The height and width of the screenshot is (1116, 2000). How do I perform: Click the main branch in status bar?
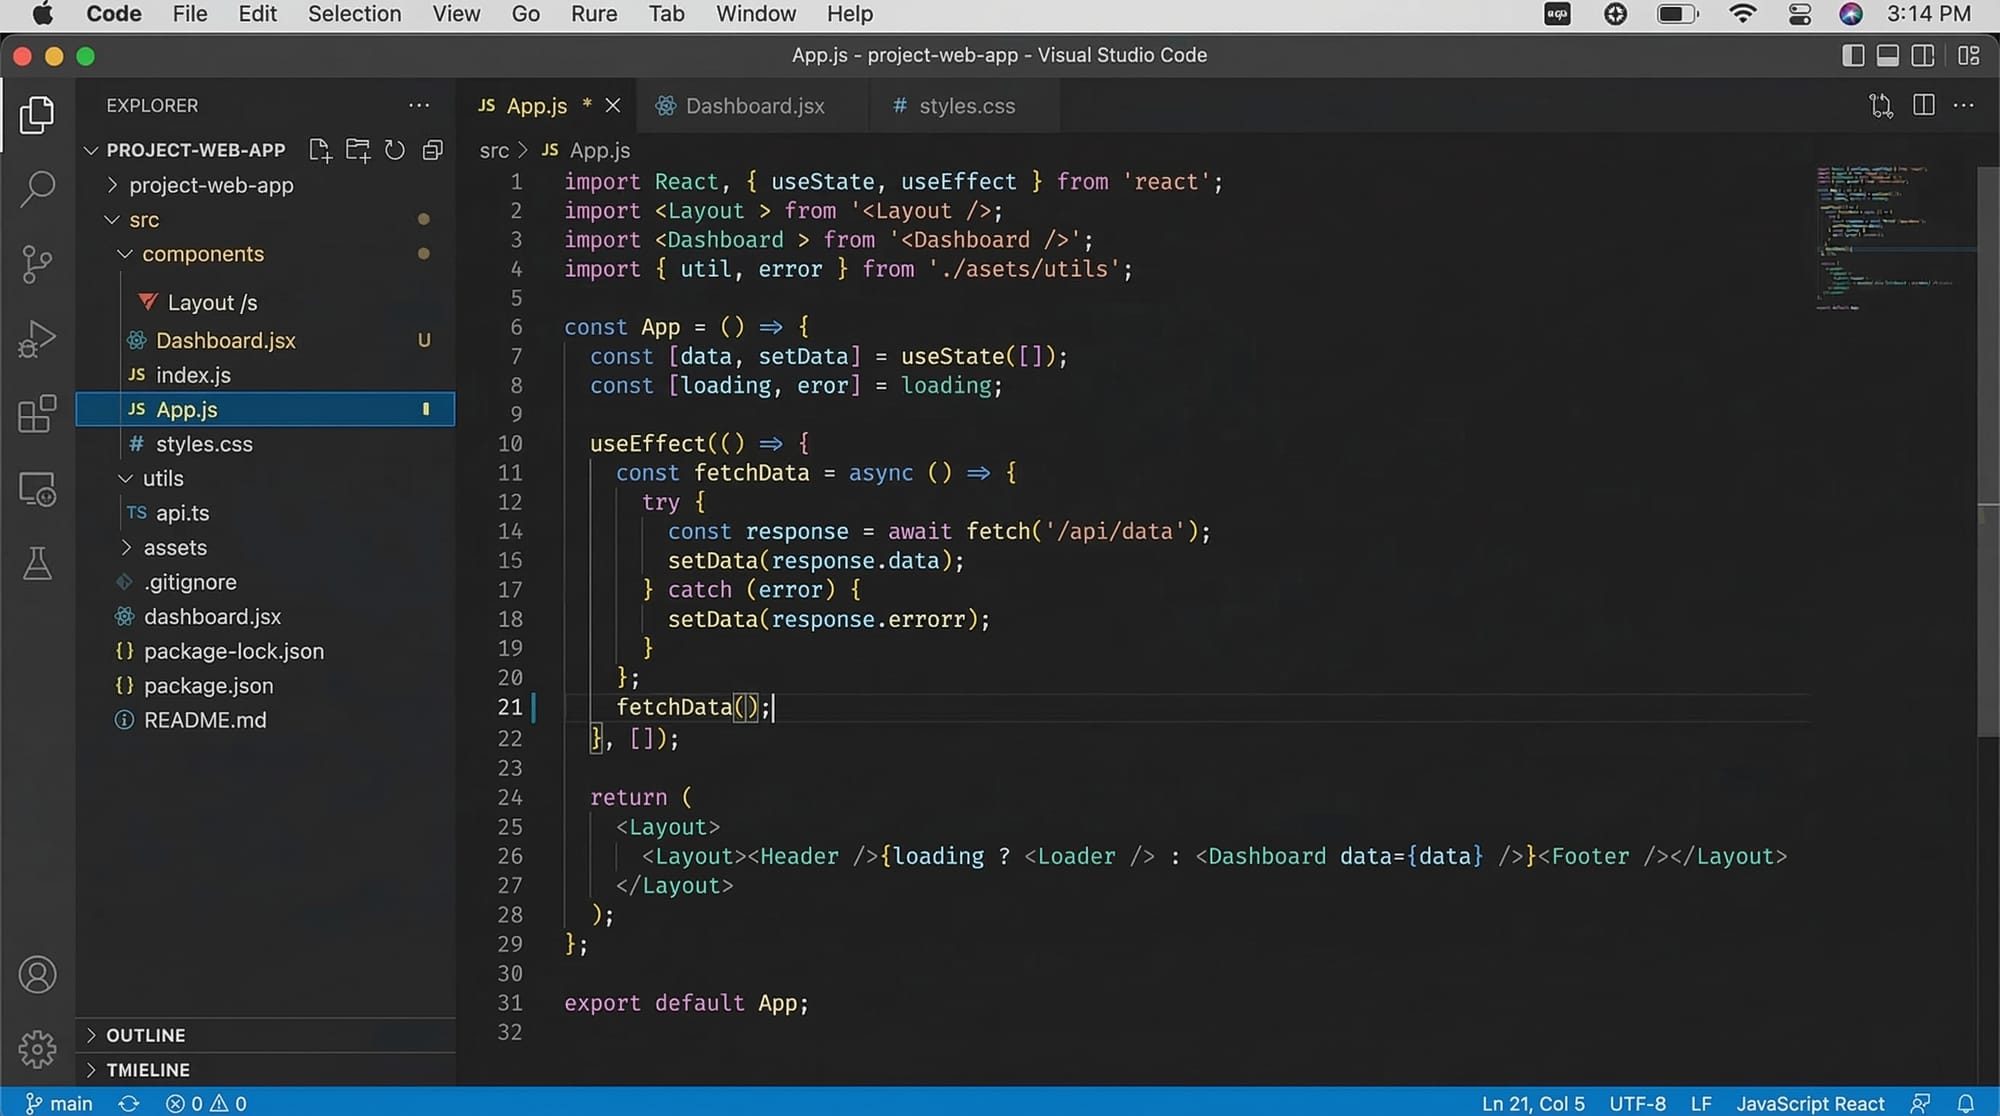pos(60,1103)
